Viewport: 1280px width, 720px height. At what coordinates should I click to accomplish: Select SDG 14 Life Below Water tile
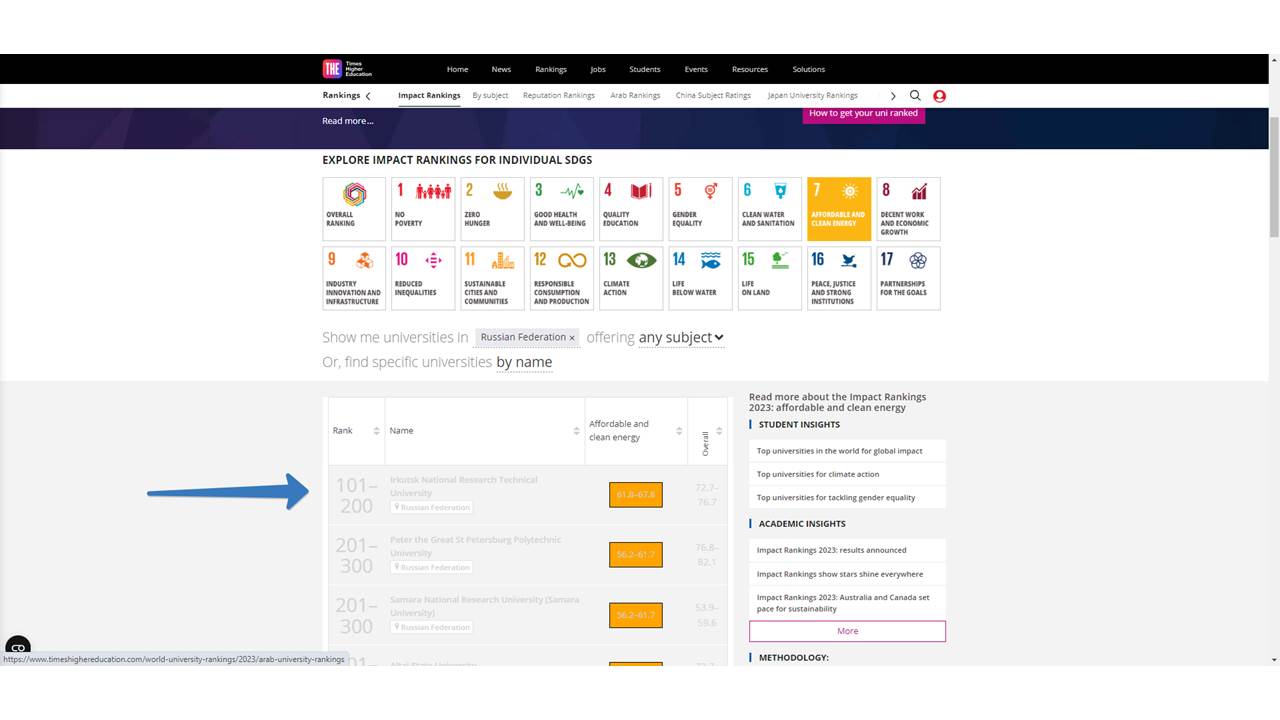point(700,278)
